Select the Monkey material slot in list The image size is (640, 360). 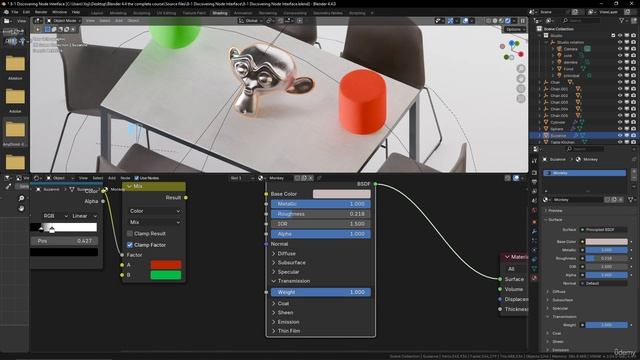pyautogui.click(x=584, y=173)
